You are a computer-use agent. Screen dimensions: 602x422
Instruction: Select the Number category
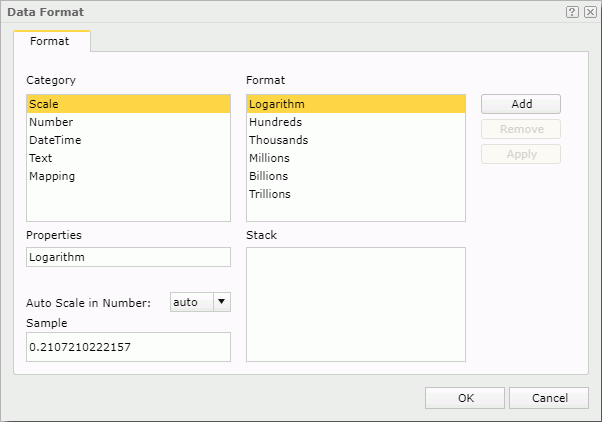point(128,122)
